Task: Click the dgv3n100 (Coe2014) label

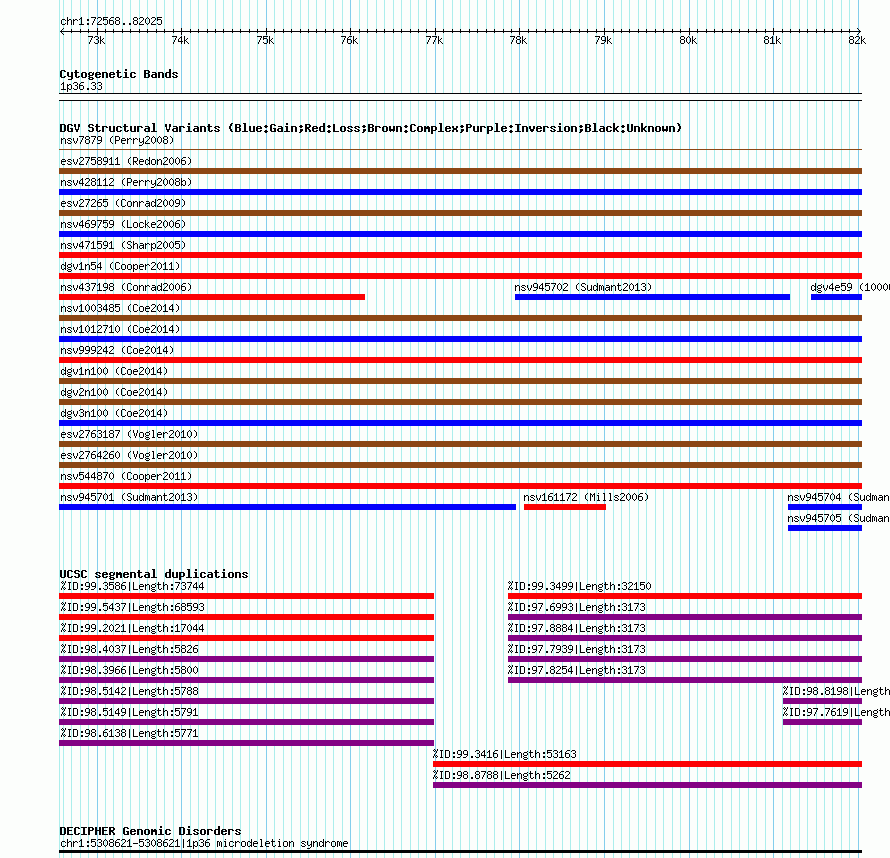Action: coord(114,413)
